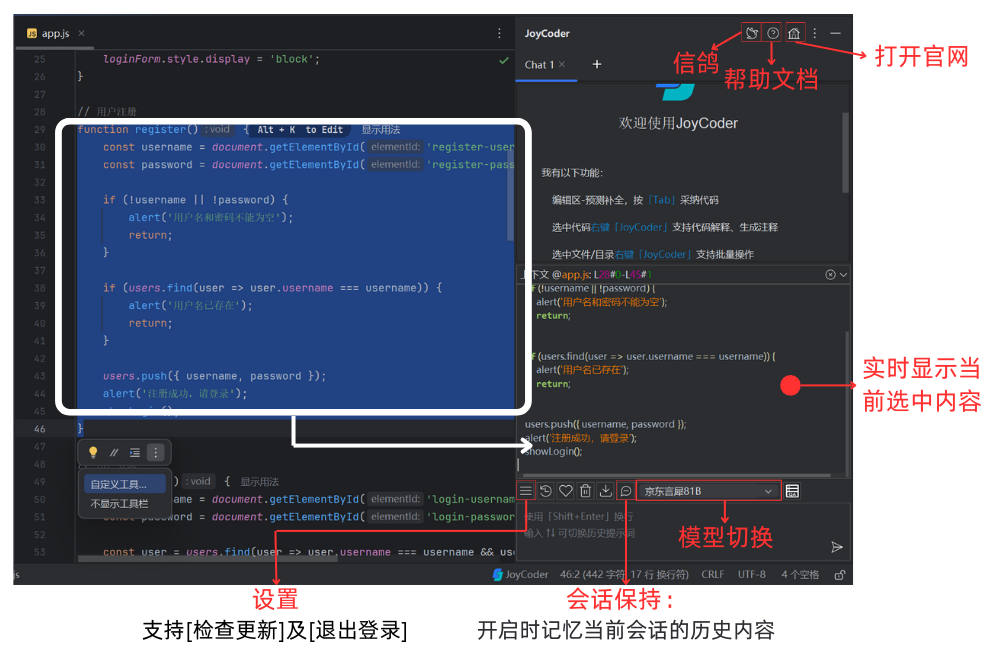Viewport: 1000px width, 650px height.
Task: Click the download export icon
Action: click(x=606, y=491)
